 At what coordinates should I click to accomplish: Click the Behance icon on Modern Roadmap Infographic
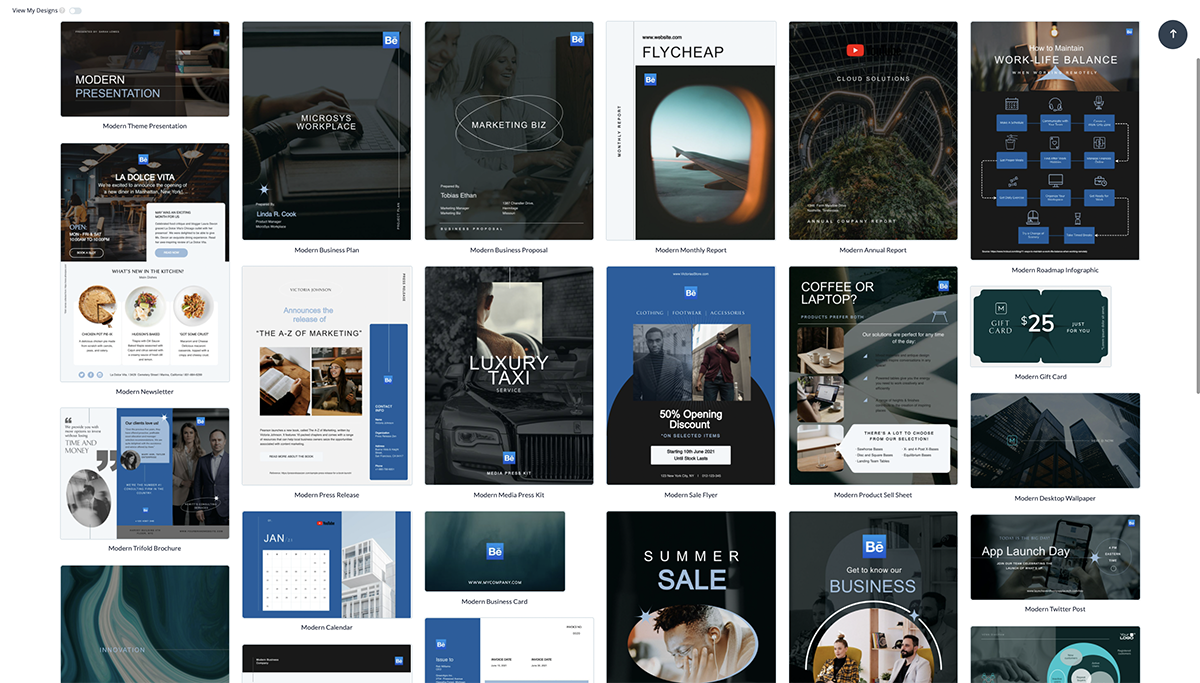coord(1129,31)
